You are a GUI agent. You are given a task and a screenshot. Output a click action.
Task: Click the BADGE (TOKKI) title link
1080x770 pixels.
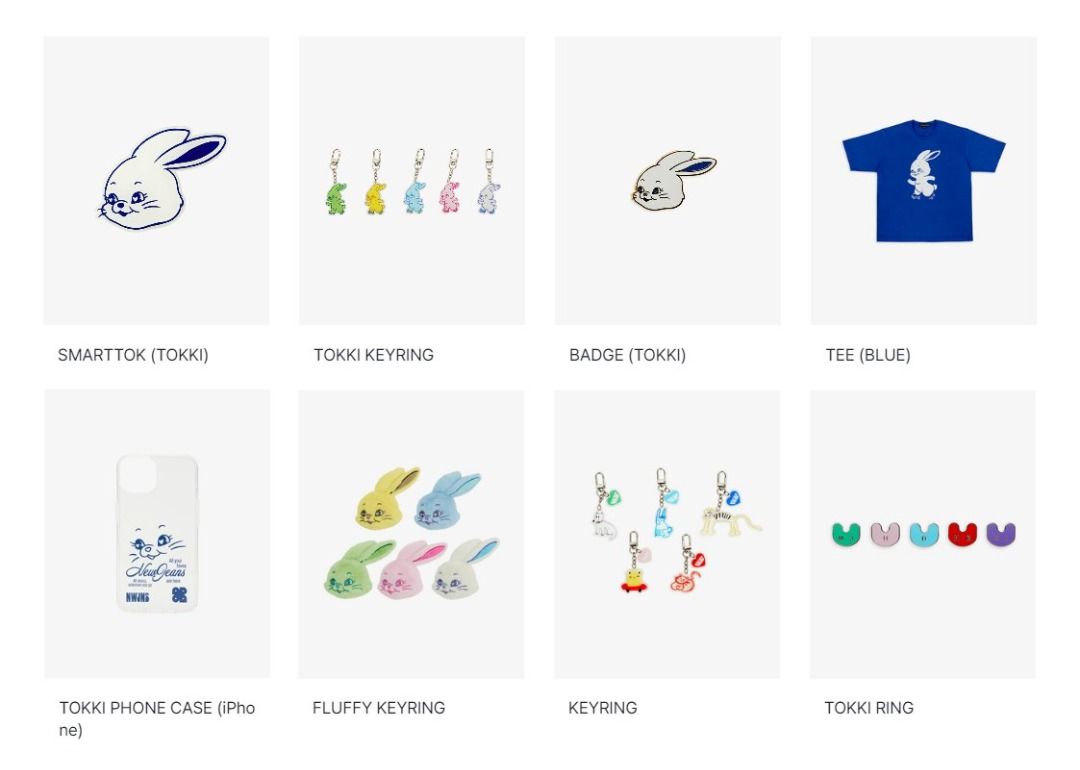[x=627, y=355]
